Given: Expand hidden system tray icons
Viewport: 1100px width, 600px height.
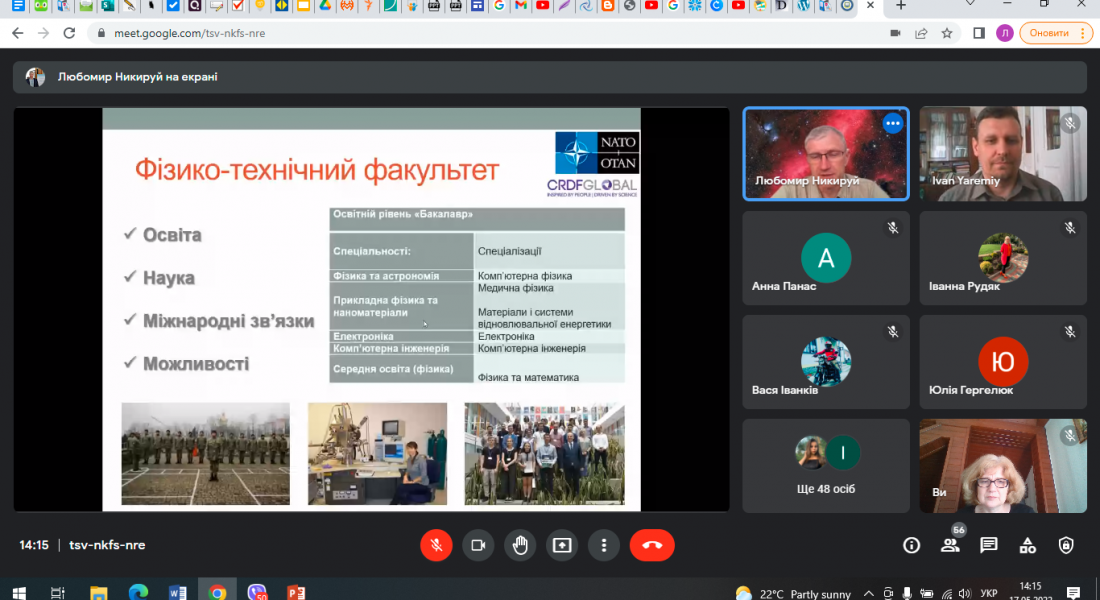Looking at the screenshot, I should pos(869,593).
